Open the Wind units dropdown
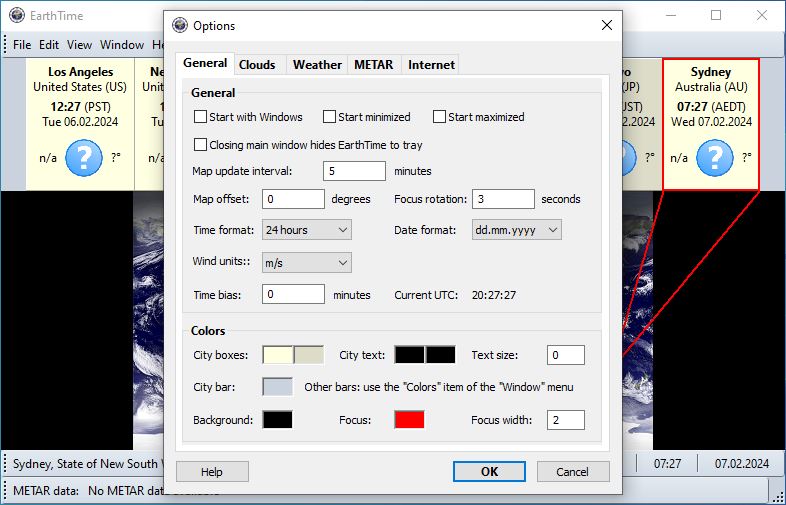This screenshot has height=505, width=786. tap(307, 262)
